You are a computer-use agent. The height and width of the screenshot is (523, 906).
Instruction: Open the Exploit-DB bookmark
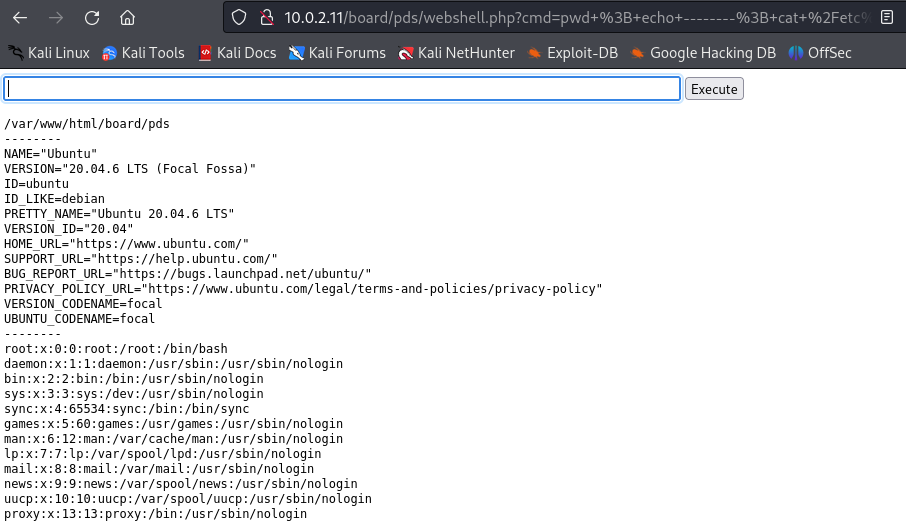pyautogui.click(x=573, y=53)
